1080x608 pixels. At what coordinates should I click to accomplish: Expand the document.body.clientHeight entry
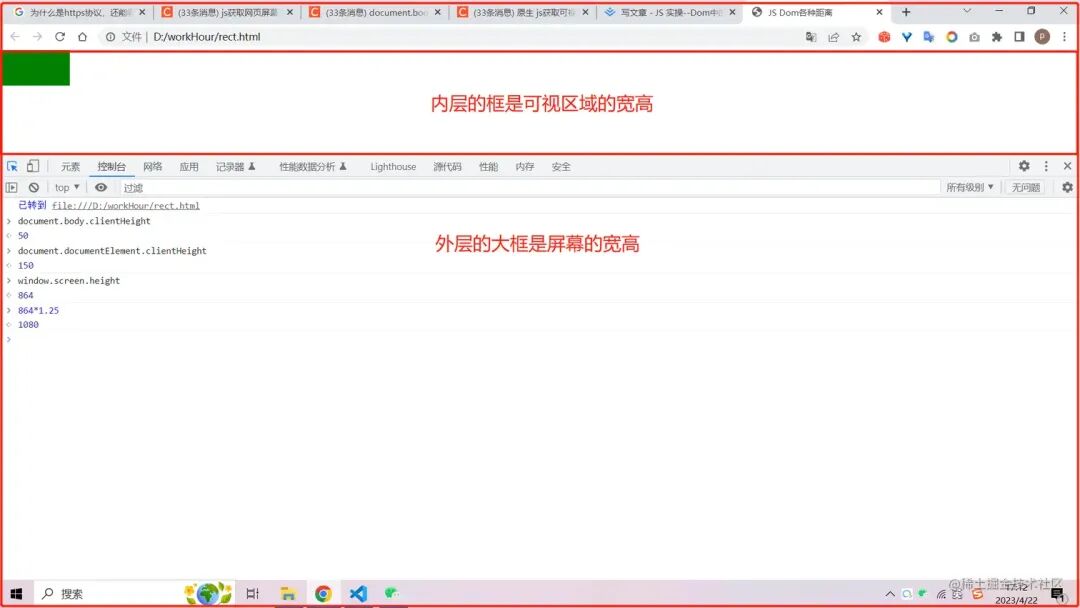(9, 221)
